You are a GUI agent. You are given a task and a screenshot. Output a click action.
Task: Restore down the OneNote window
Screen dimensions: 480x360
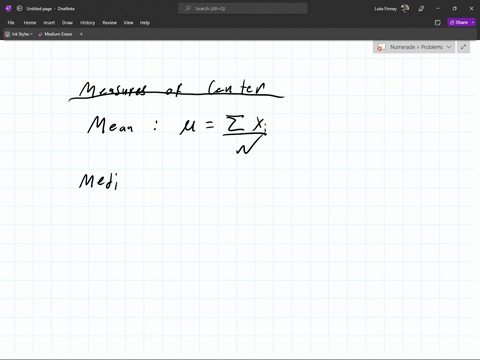[455, 9]
